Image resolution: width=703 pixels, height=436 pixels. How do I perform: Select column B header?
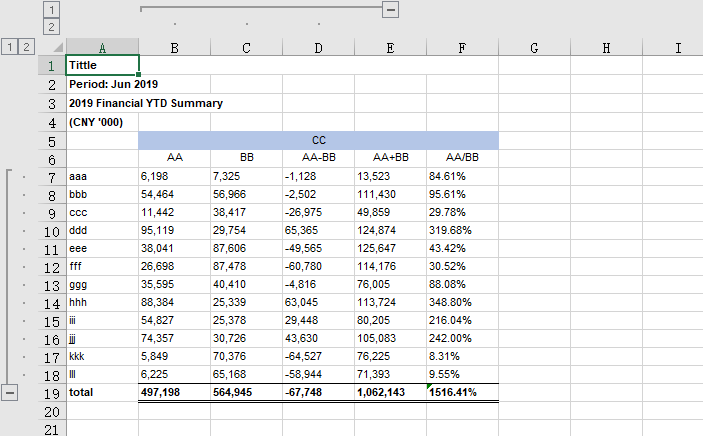[x=174, y=48]
